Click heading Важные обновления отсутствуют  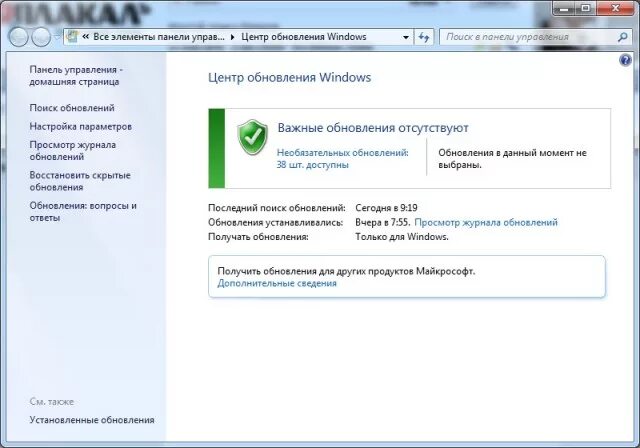click(x=373, y=128)
